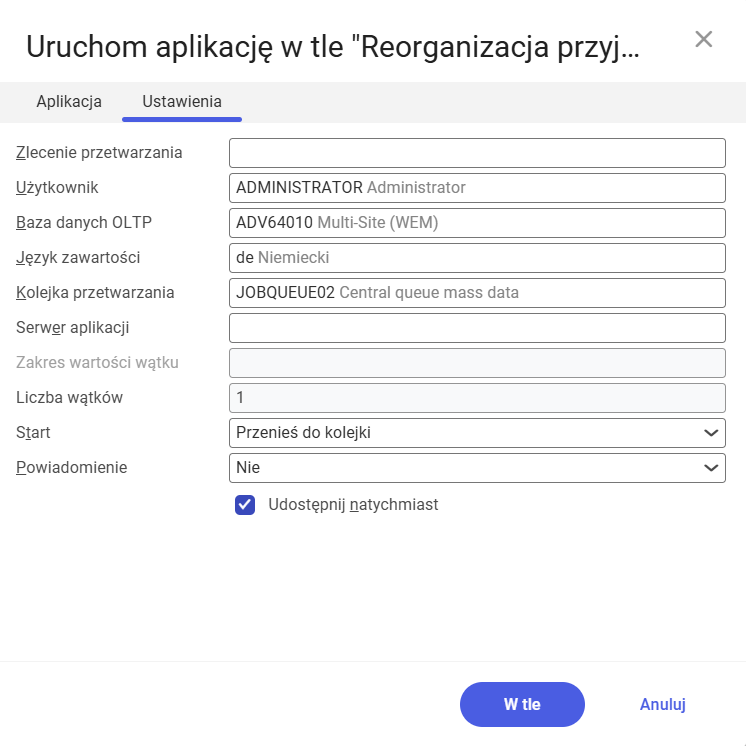Image resolution: width=746 pixels, height=746 pixels.
Task: Click the Użytkownik field with ADMINISTRATOR
Action: pos(477,187)
